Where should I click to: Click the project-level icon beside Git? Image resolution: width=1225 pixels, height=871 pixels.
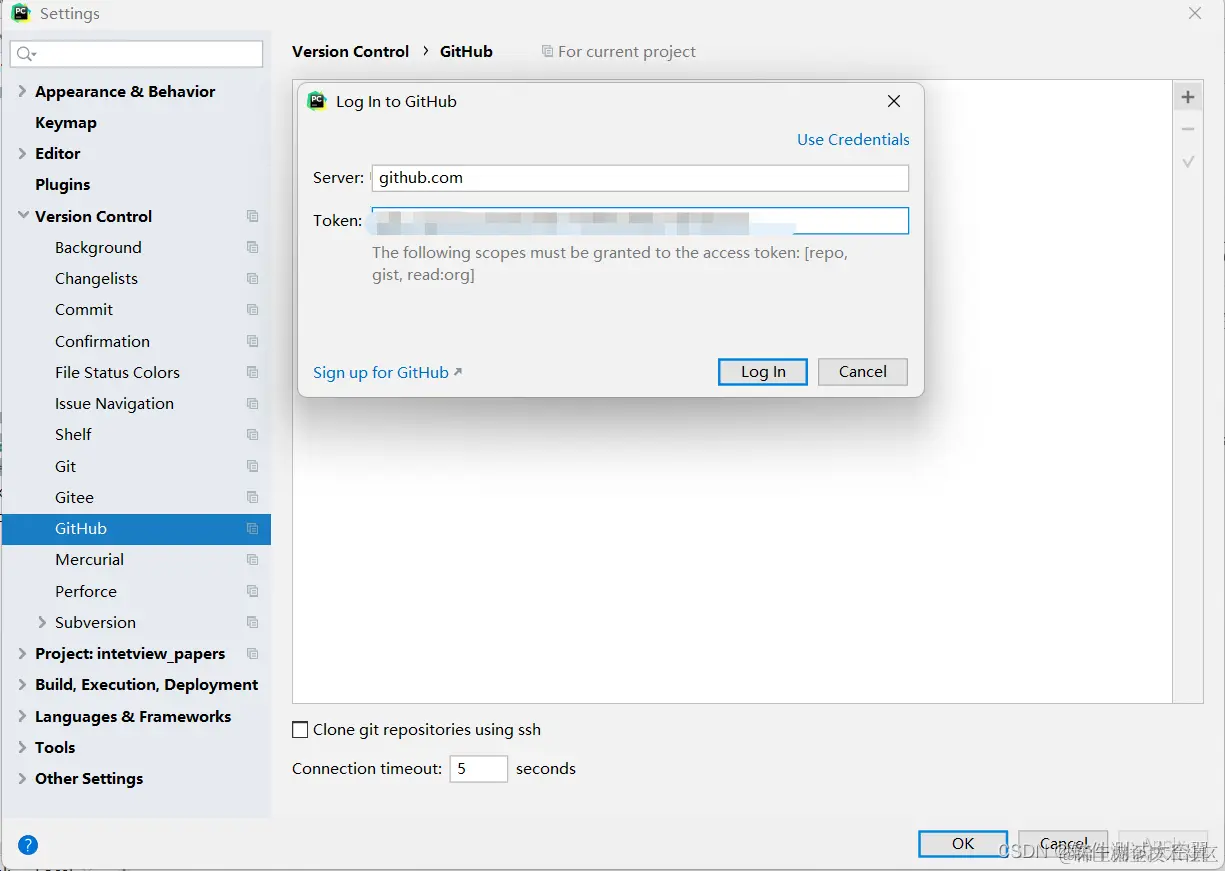click(x=252, y=466)
